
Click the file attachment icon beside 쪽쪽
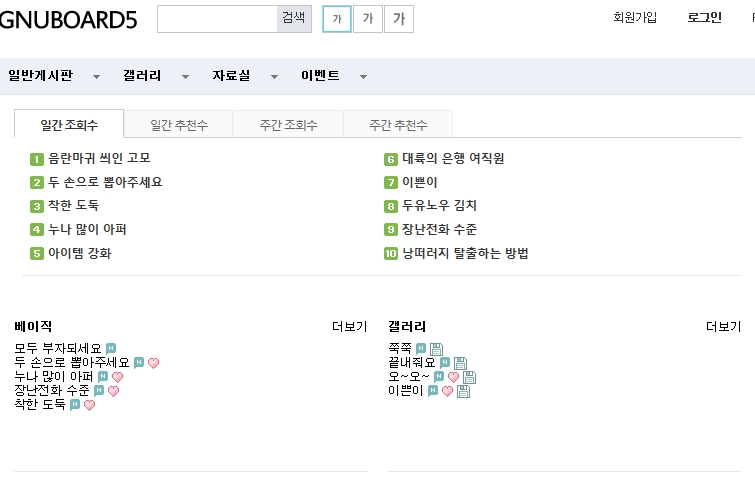(436, 349)
